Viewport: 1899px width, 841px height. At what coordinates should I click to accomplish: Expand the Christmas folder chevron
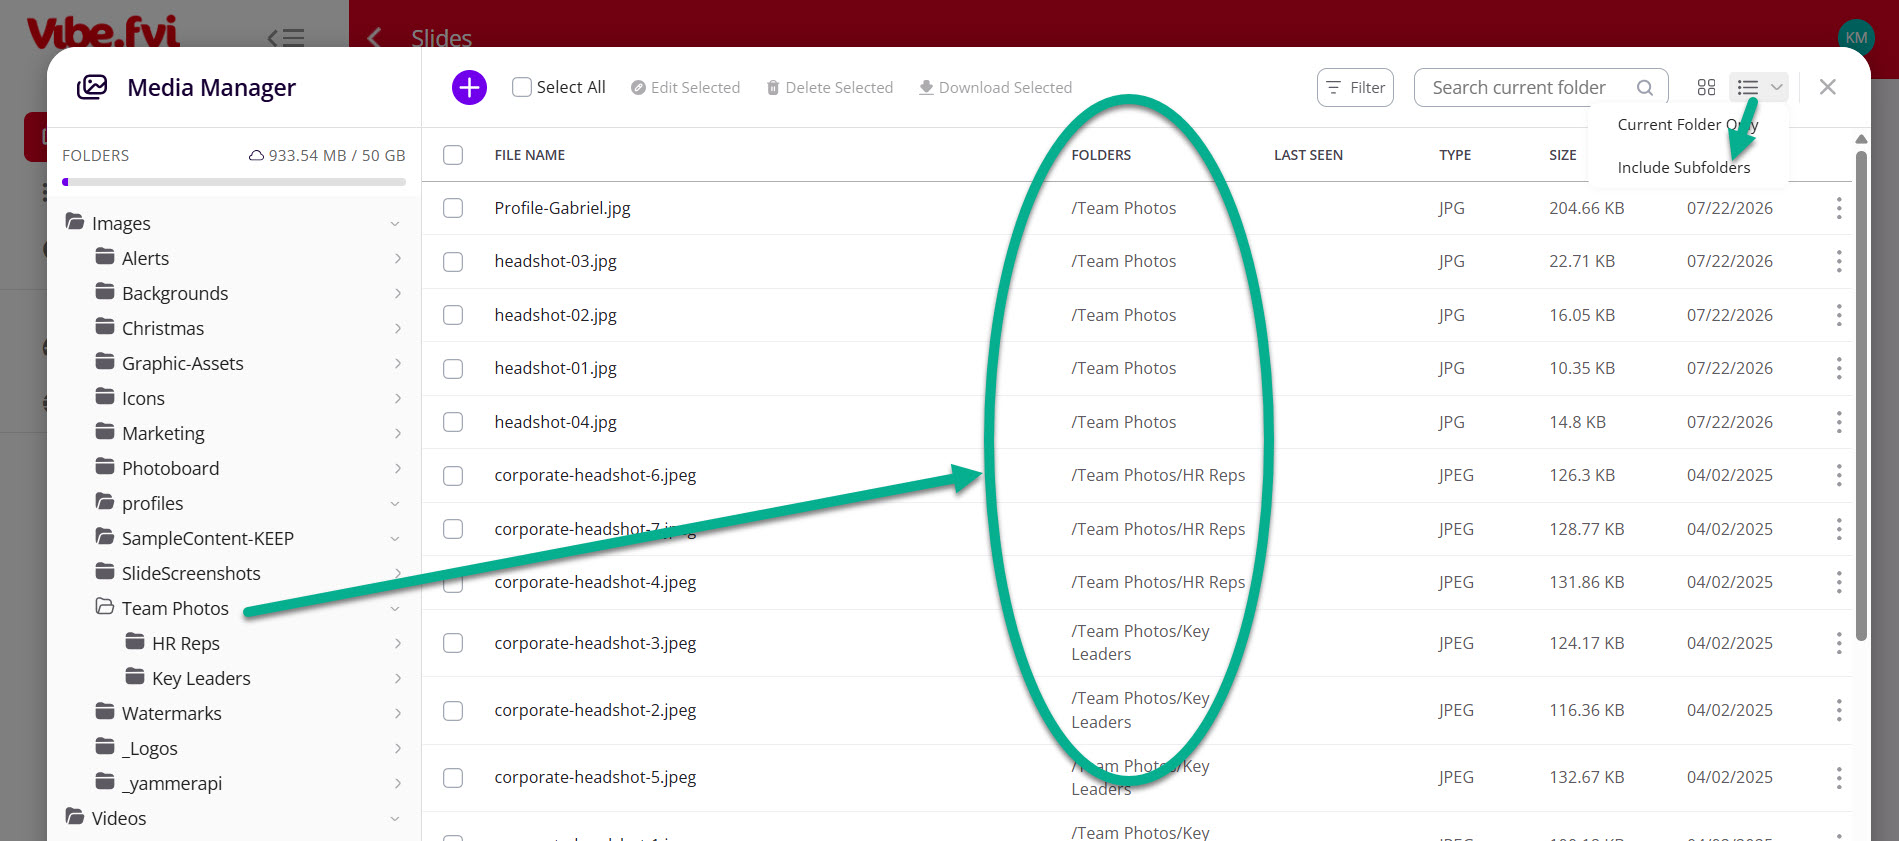(398, 329)
